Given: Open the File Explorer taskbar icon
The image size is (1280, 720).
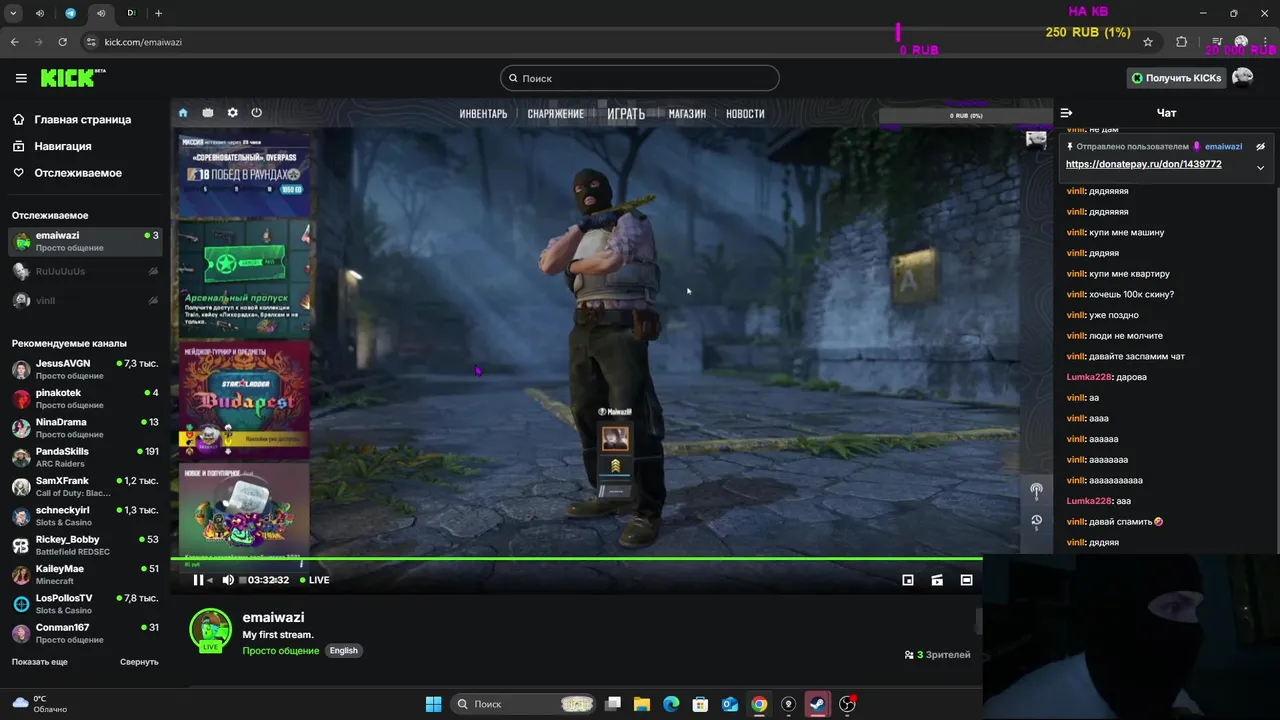Looking at the screenshot, I should click(x=642, y=704).
